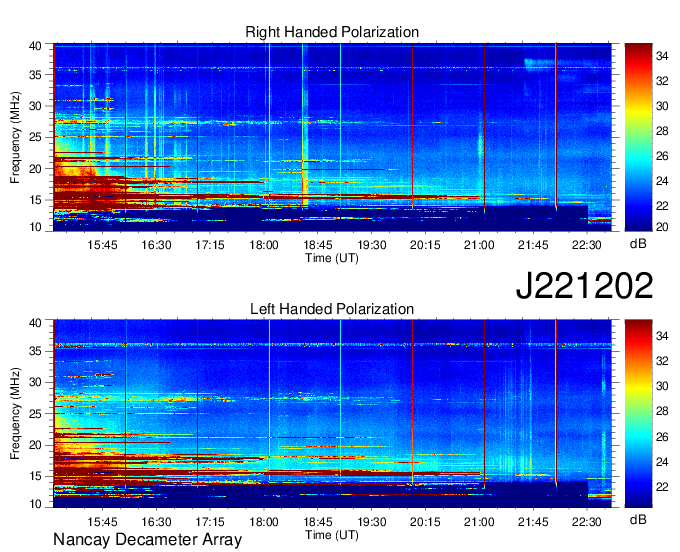Screen dimensions: 680x552
Task: Click 15:45 time tick under Right Handed plot
Action: pyautogui.click(x=102, y=245)
